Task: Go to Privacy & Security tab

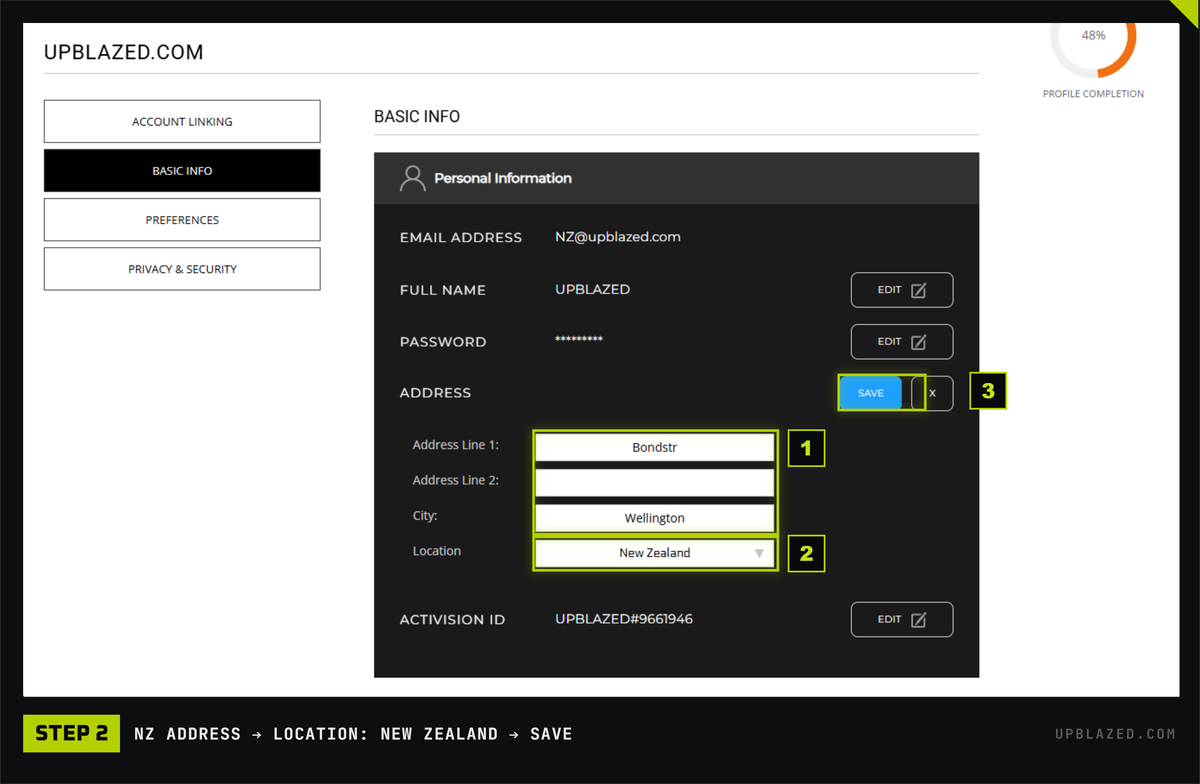Action: pos(182,269)
